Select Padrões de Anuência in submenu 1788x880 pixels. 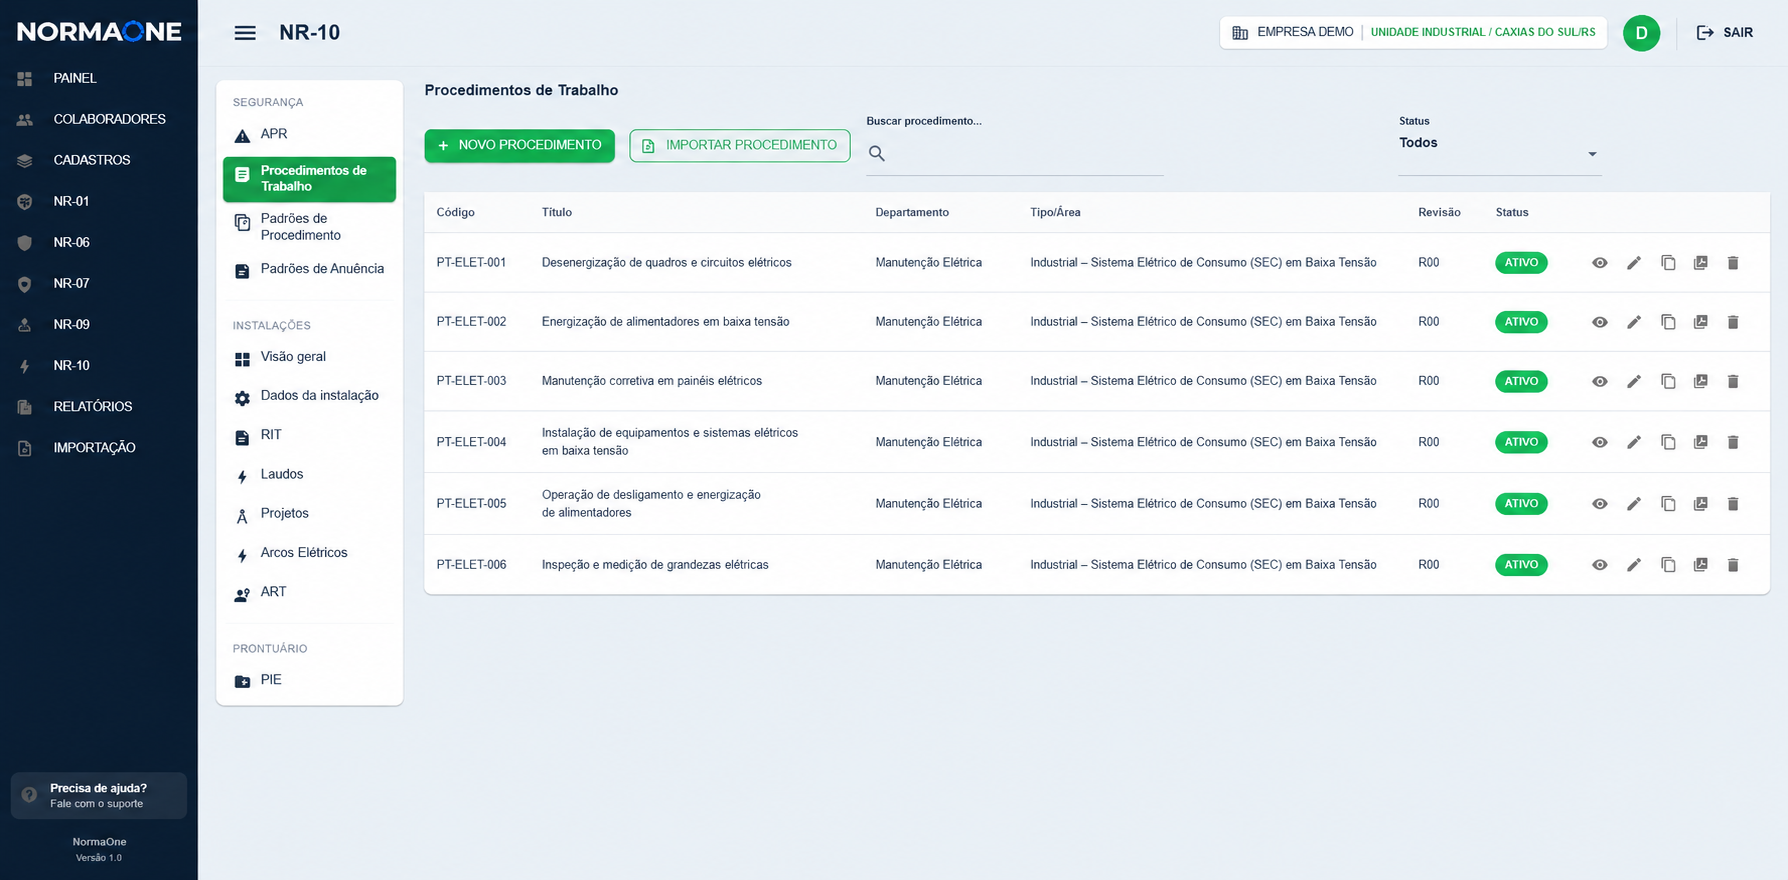pos(309,269)
